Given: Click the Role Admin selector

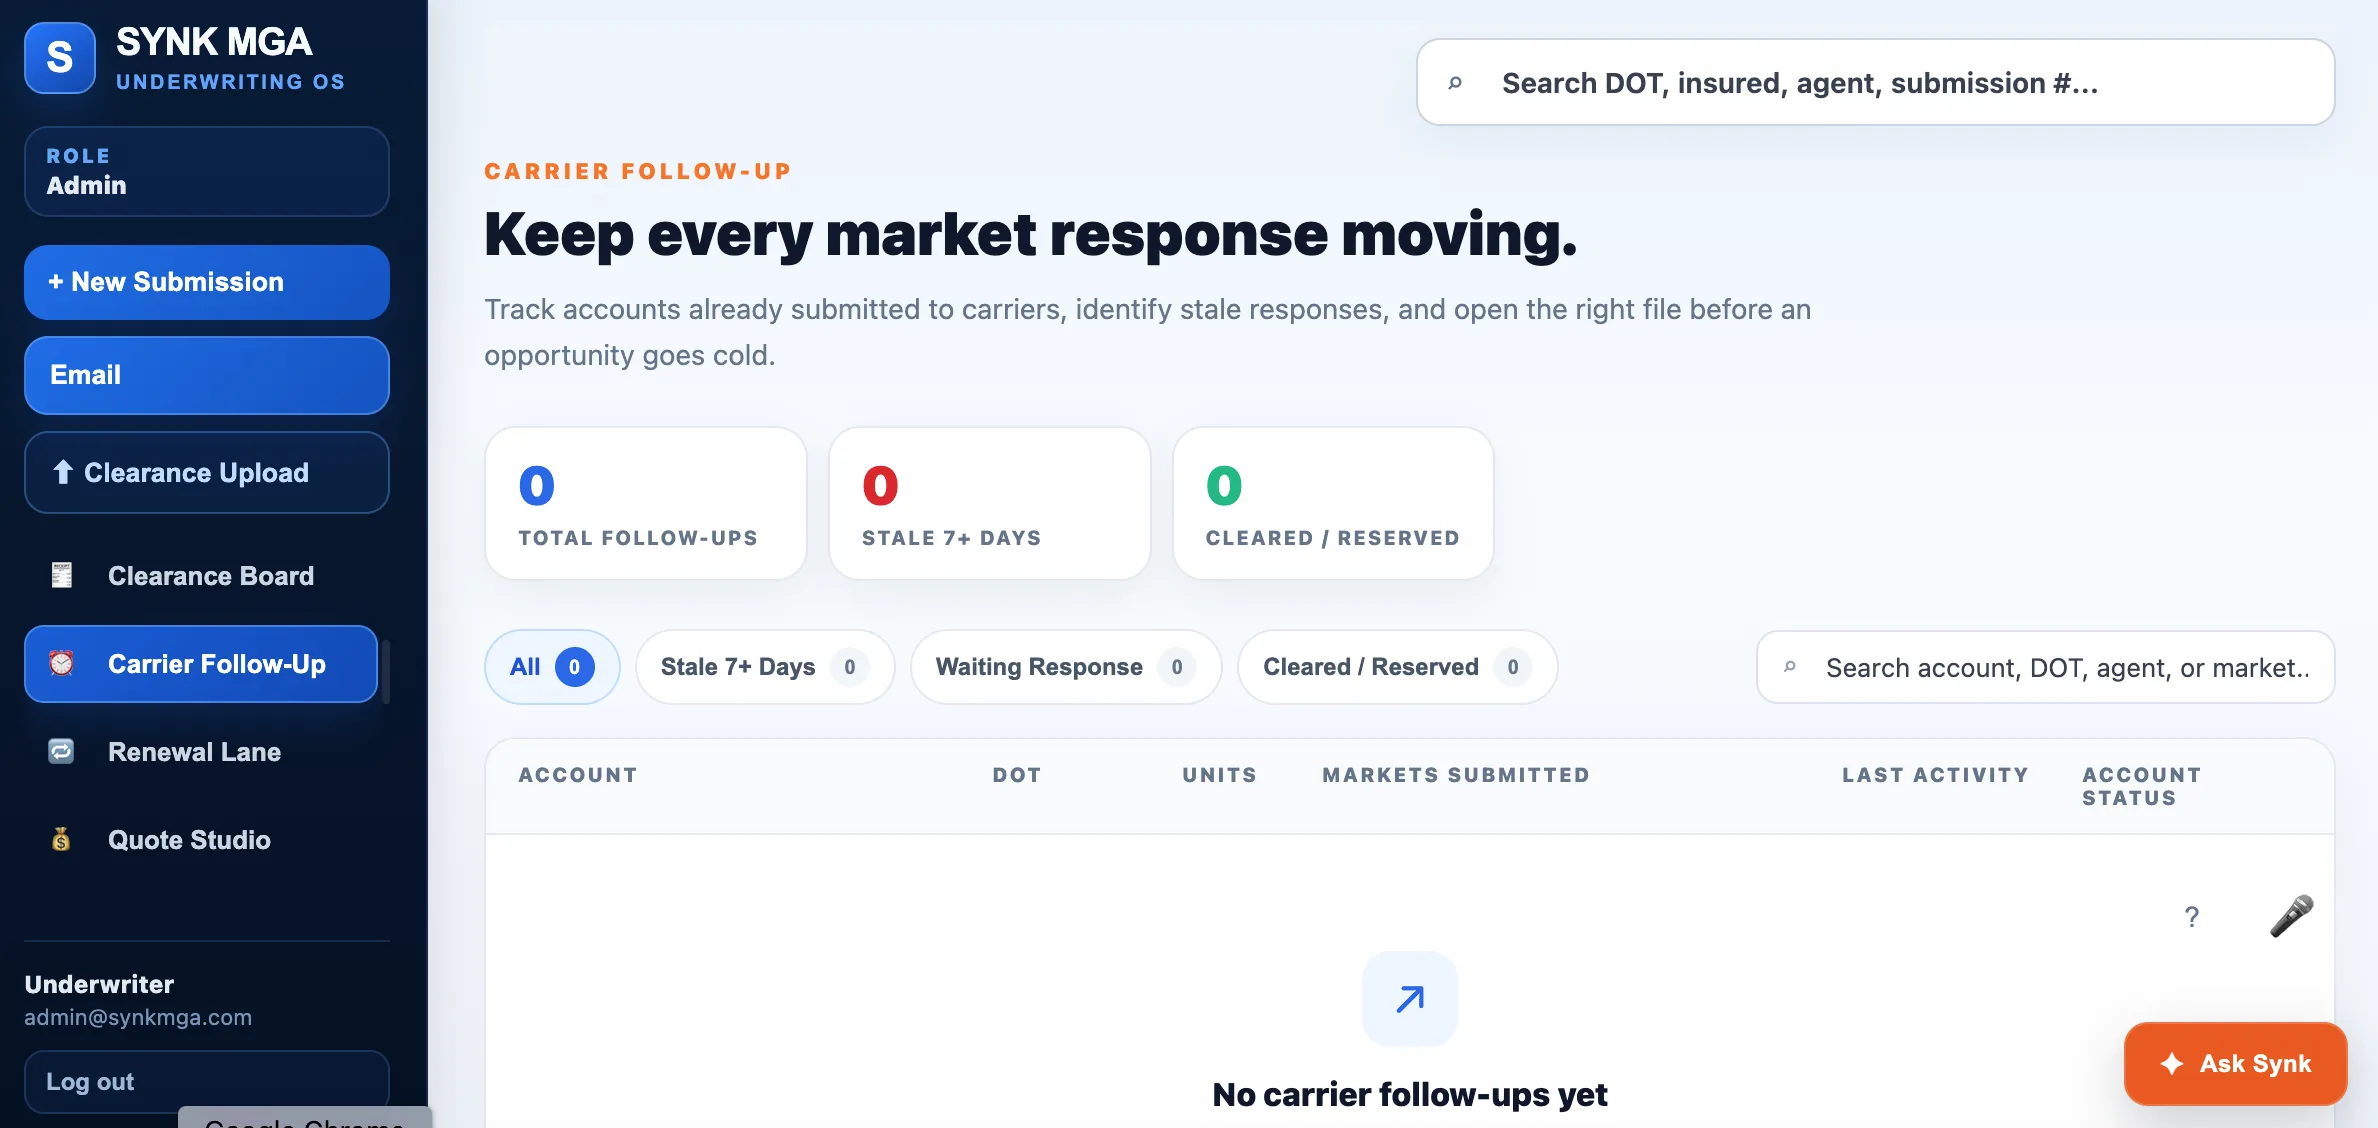Looking at the screenshot, I should 207,171.
